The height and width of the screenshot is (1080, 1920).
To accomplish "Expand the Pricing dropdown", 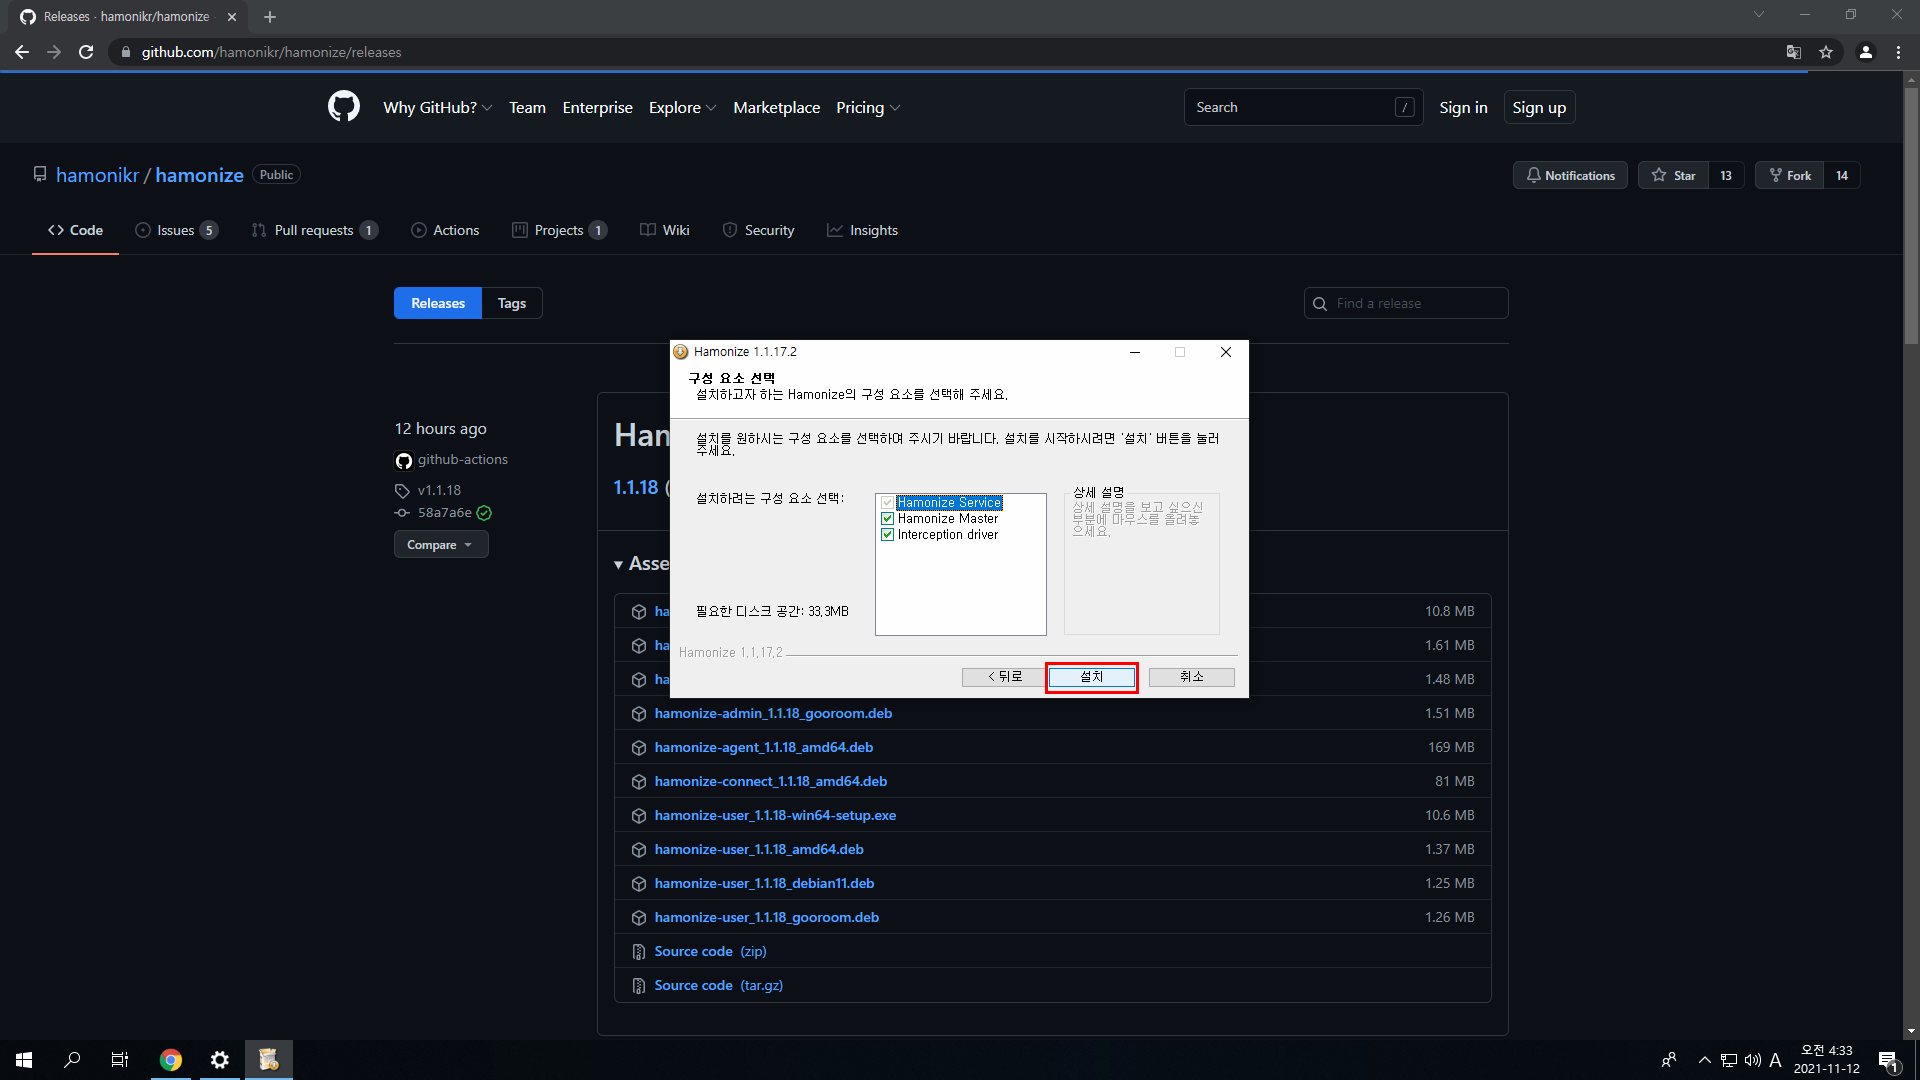I will pos(868,107).
